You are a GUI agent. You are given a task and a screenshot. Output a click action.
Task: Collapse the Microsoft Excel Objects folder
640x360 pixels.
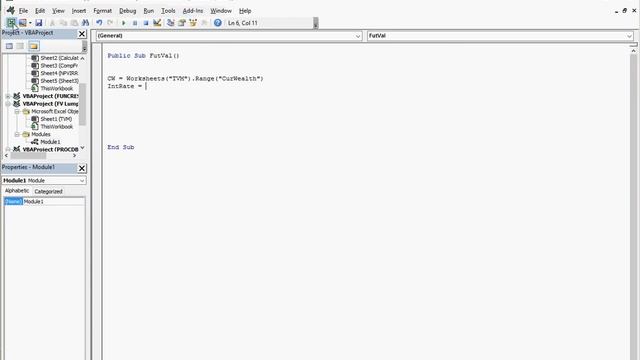click(17, 111)
